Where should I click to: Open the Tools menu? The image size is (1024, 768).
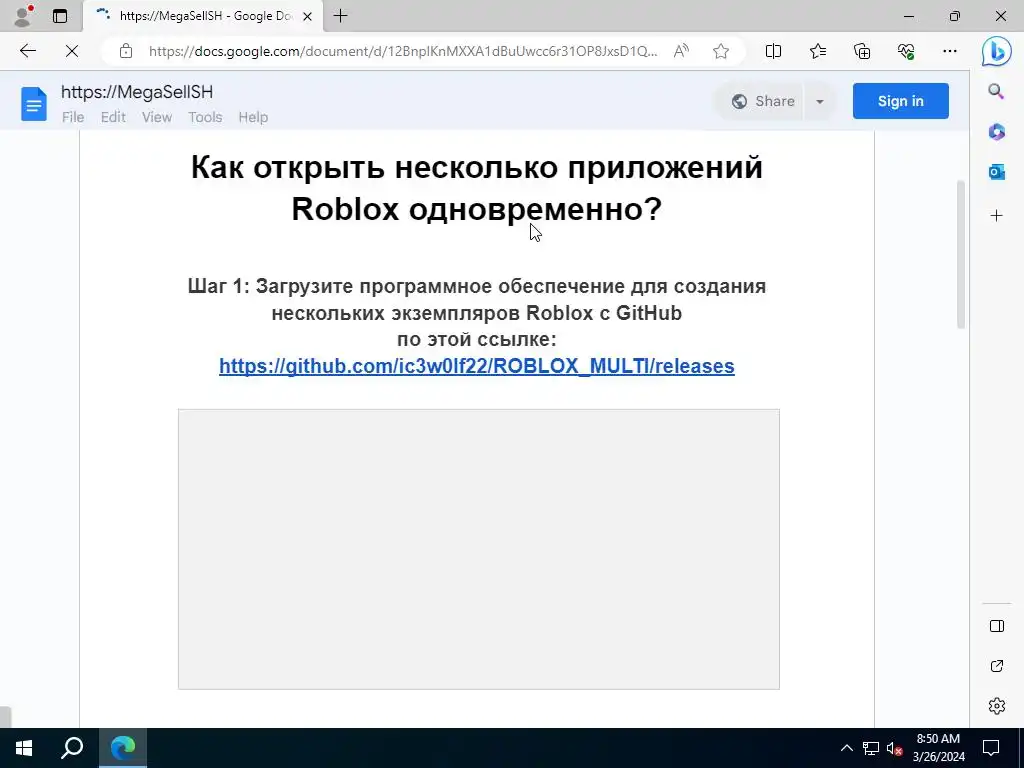coord(205,117)
